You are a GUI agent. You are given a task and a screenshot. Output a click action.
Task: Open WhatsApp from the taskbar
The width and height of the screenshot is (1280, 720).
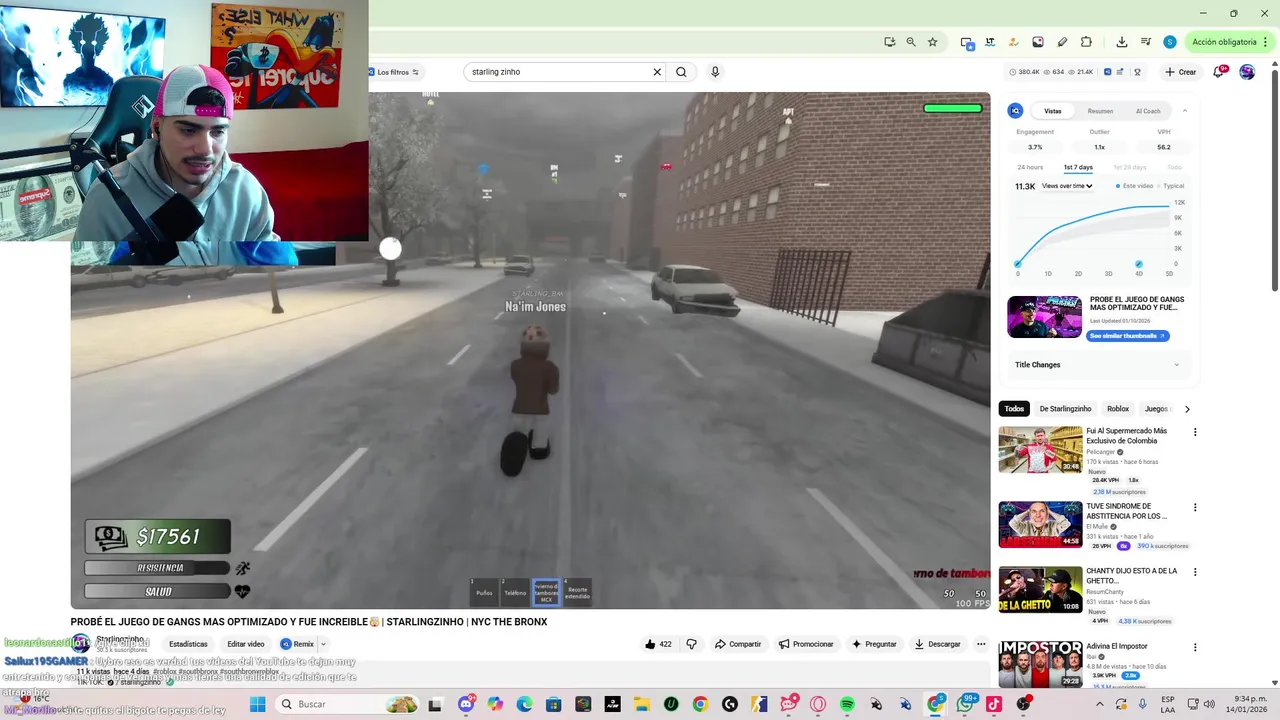pos(965,704)
